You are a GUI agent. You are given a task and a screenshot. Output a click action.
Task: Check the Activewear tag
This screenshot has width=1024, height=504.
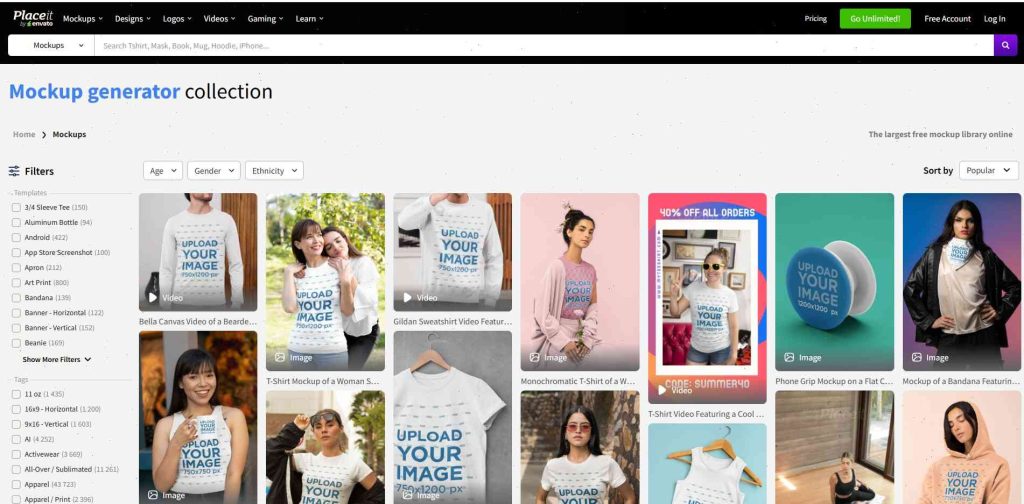(x=16, y=454)
